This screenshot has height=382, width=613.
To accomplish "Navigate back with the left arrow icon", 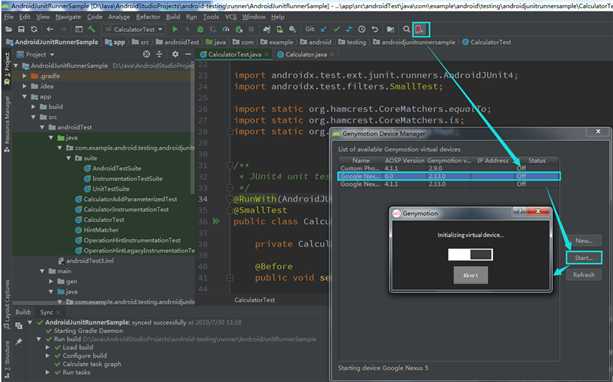I will (x=50, y=29).
